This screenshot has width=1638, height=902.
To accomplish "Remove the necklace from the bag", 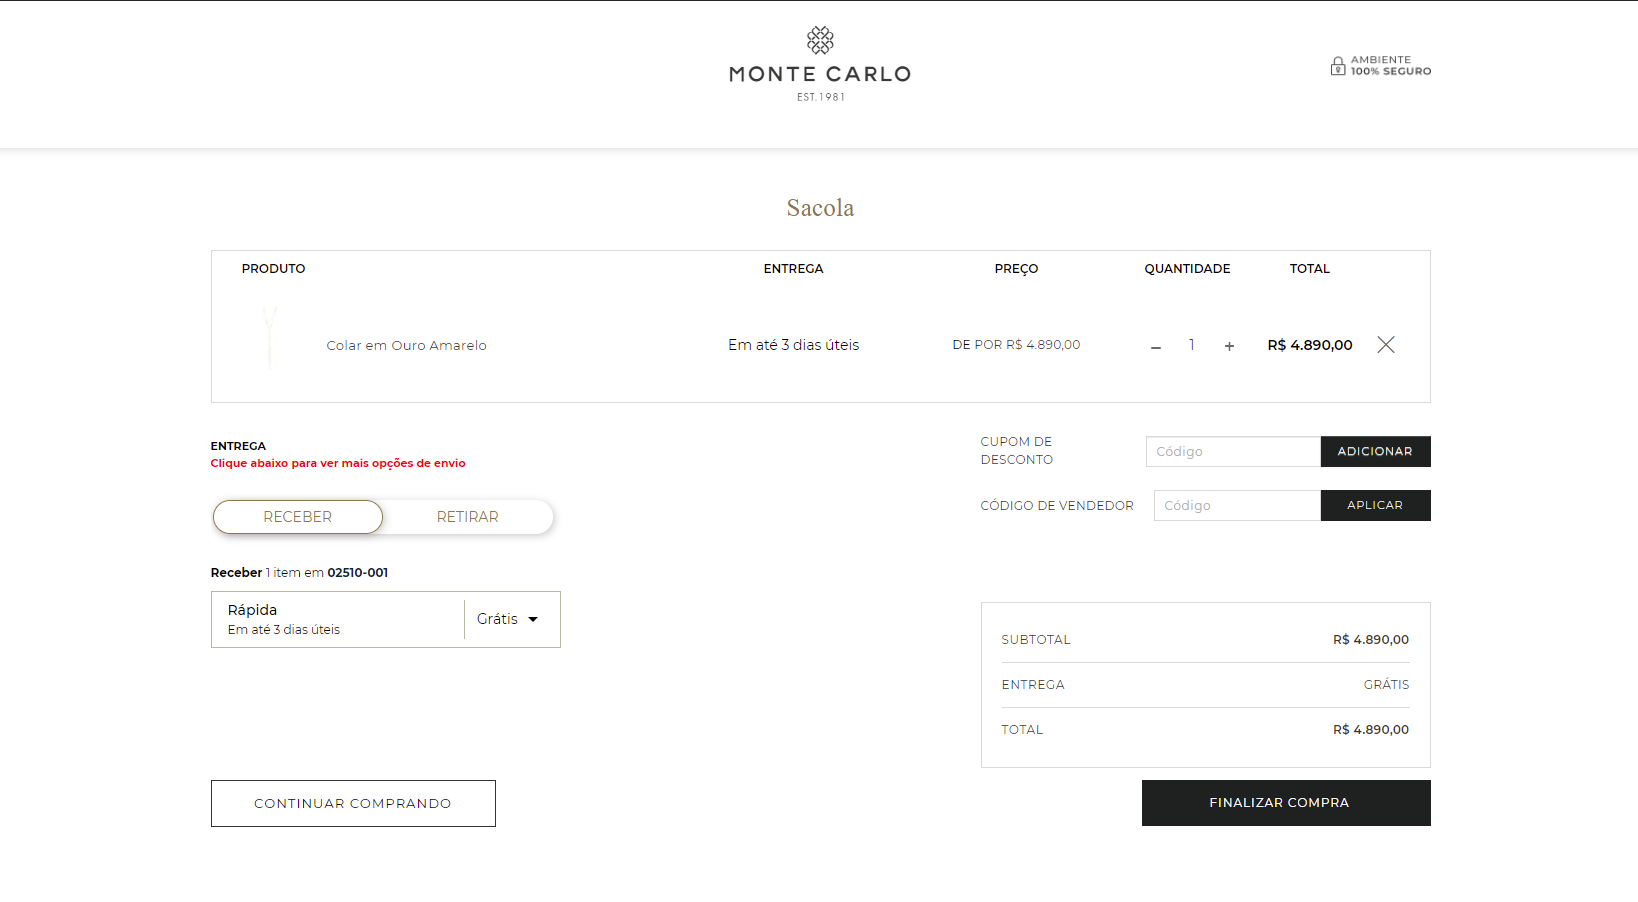I will click(1385, 345).
